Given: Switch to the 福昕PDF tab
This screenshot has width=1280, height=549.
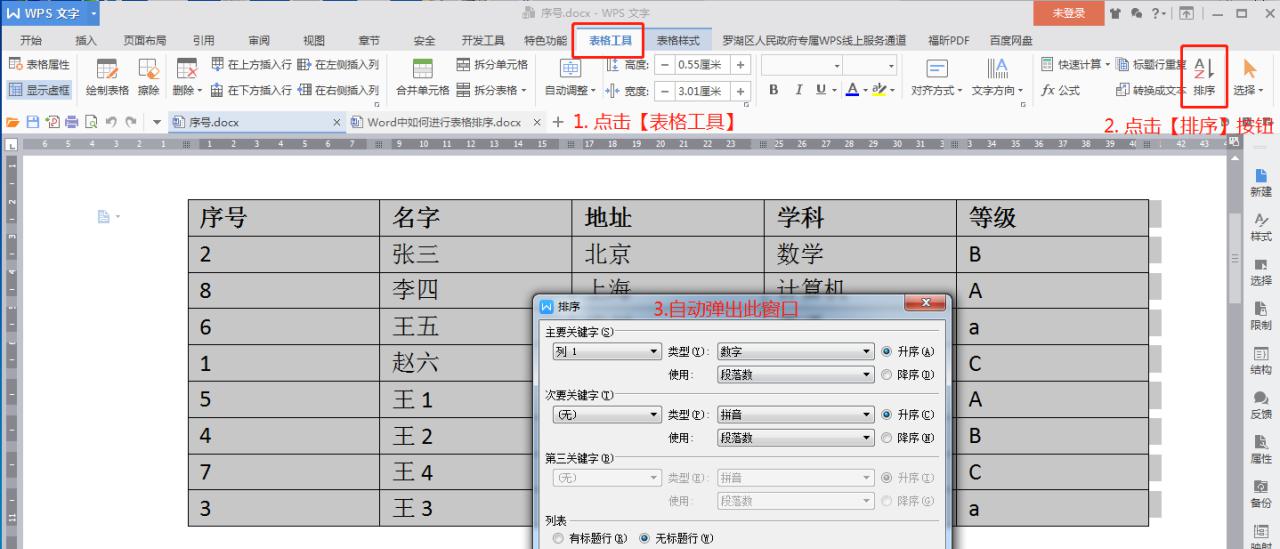Looking at the screenshot, I should point(950,40).
